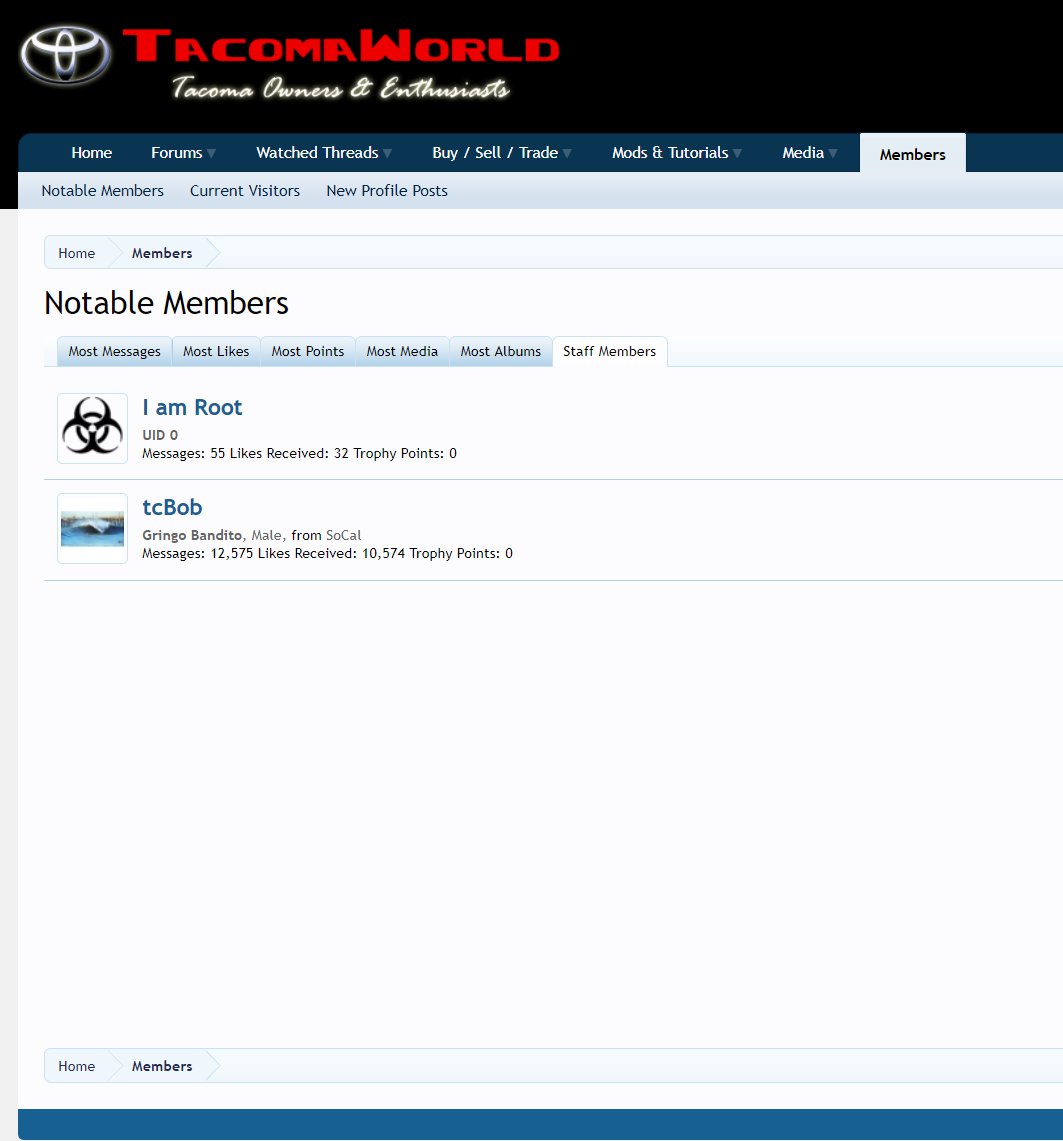Open the I am Root profile link

point(192,408)
